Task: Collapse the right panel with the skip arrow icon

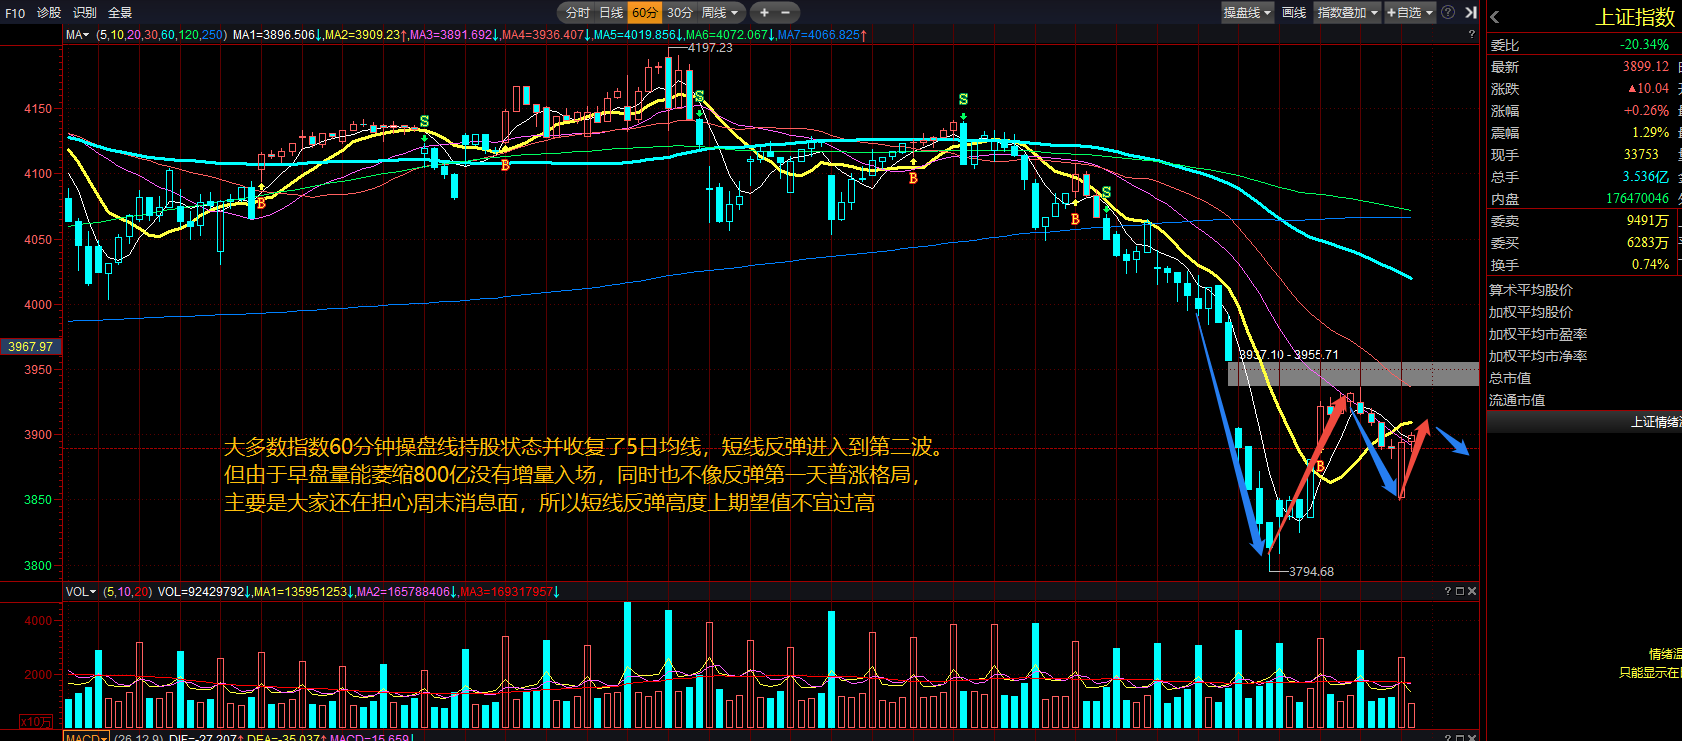Action: tap(1470, 13)
